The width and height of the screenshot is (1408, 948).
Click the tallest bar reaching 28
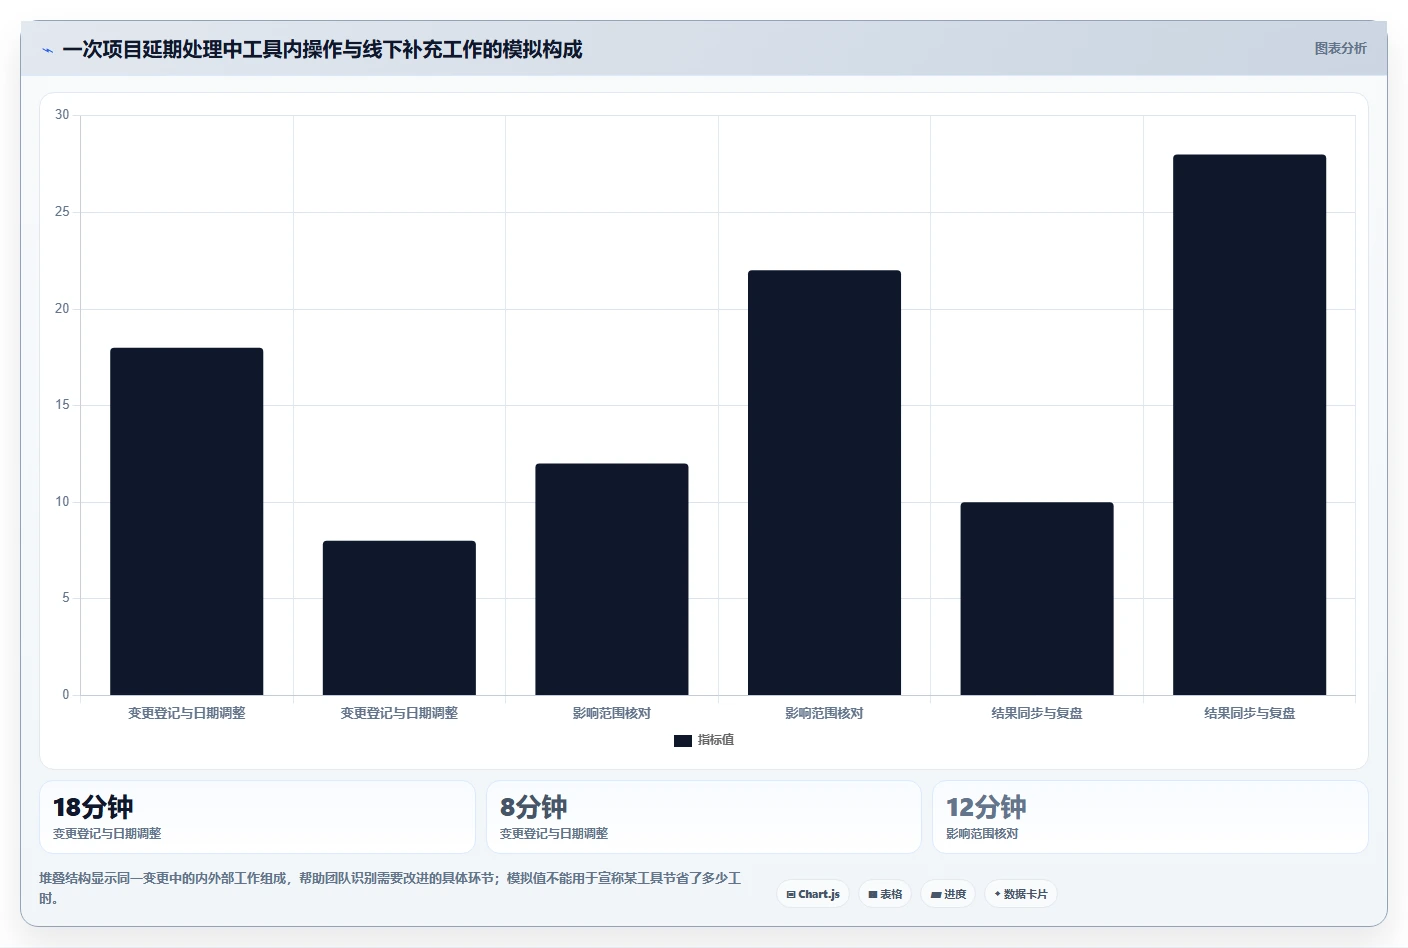pyautogui.click(x=1249, y=425)
